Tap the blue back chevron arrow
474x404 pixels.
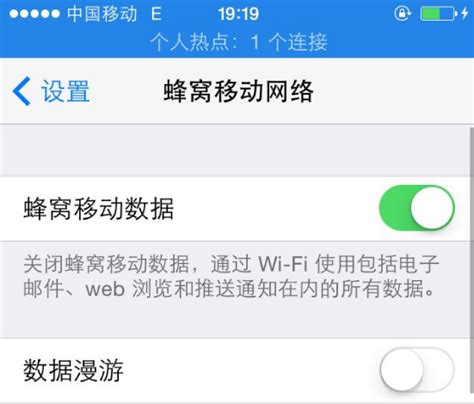pyautogui.click(x=22, y=91)
